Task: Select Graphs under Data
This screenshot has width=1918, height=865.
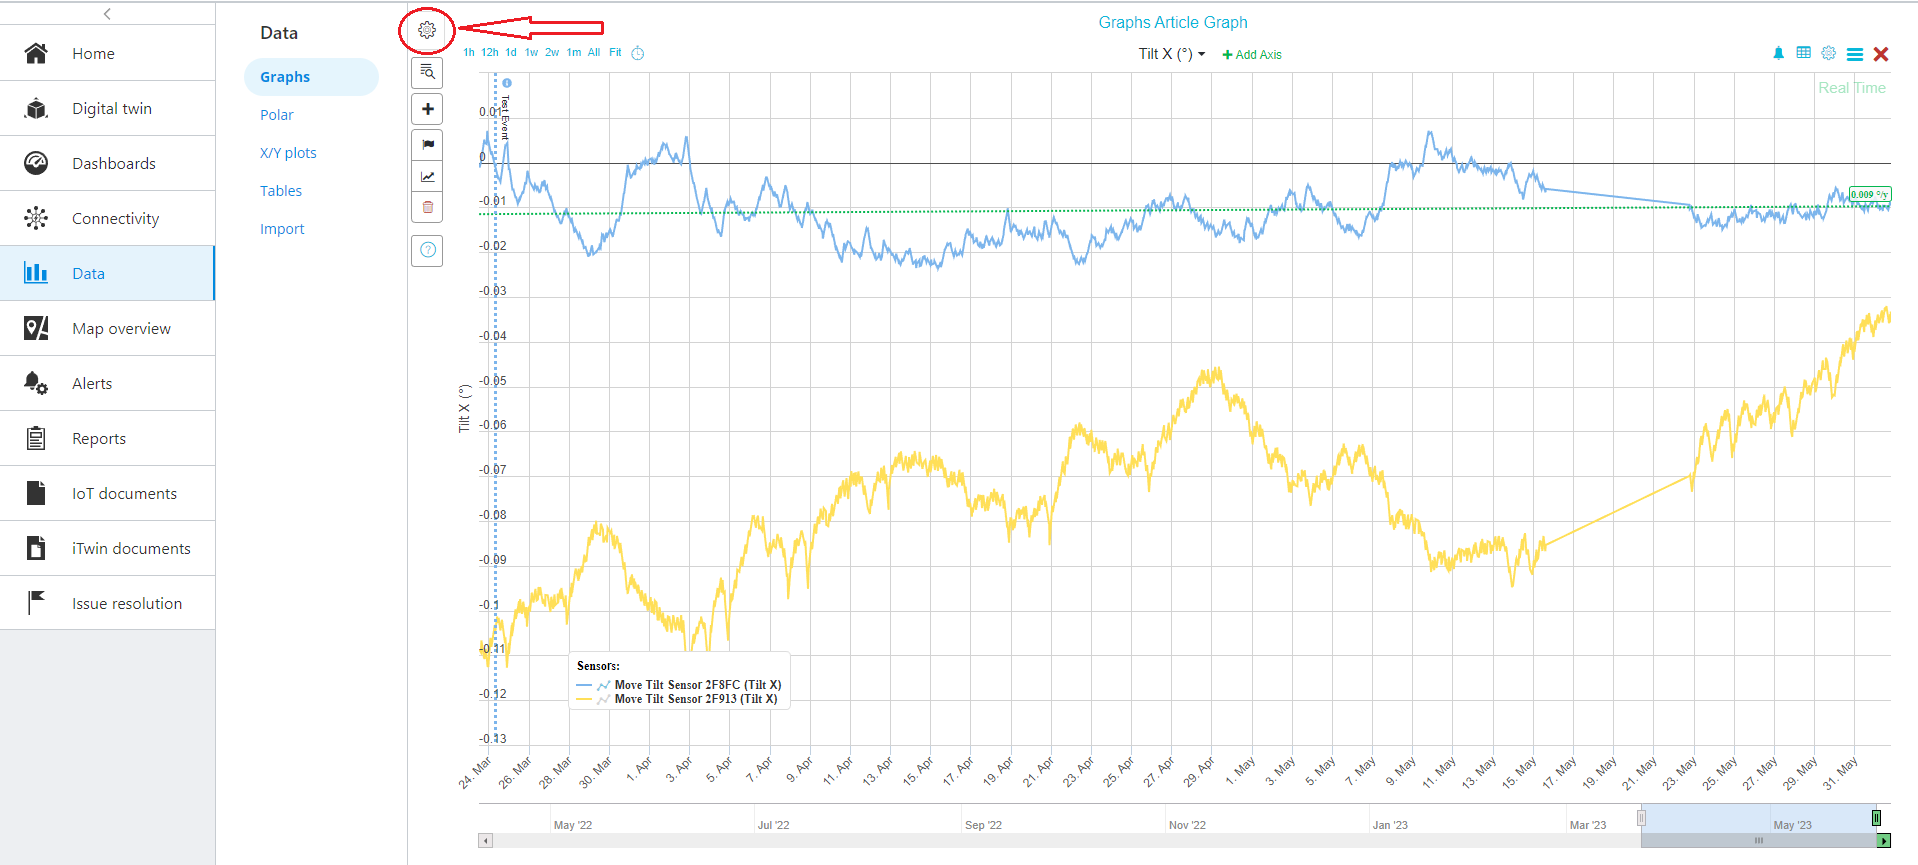Action: pyautogui.click(x=311, y=77)
